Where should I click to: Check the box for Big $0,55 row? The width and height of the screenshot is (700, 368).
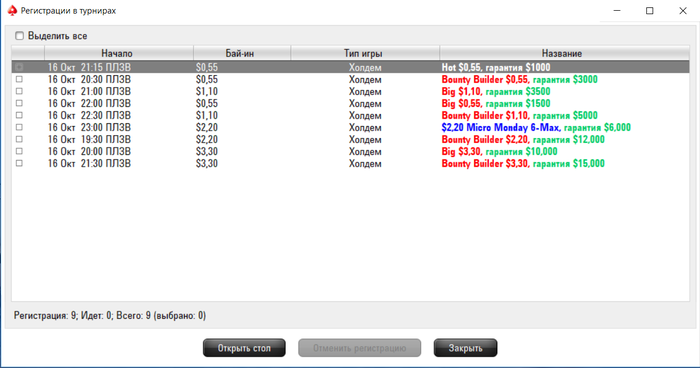pos(19,104)
